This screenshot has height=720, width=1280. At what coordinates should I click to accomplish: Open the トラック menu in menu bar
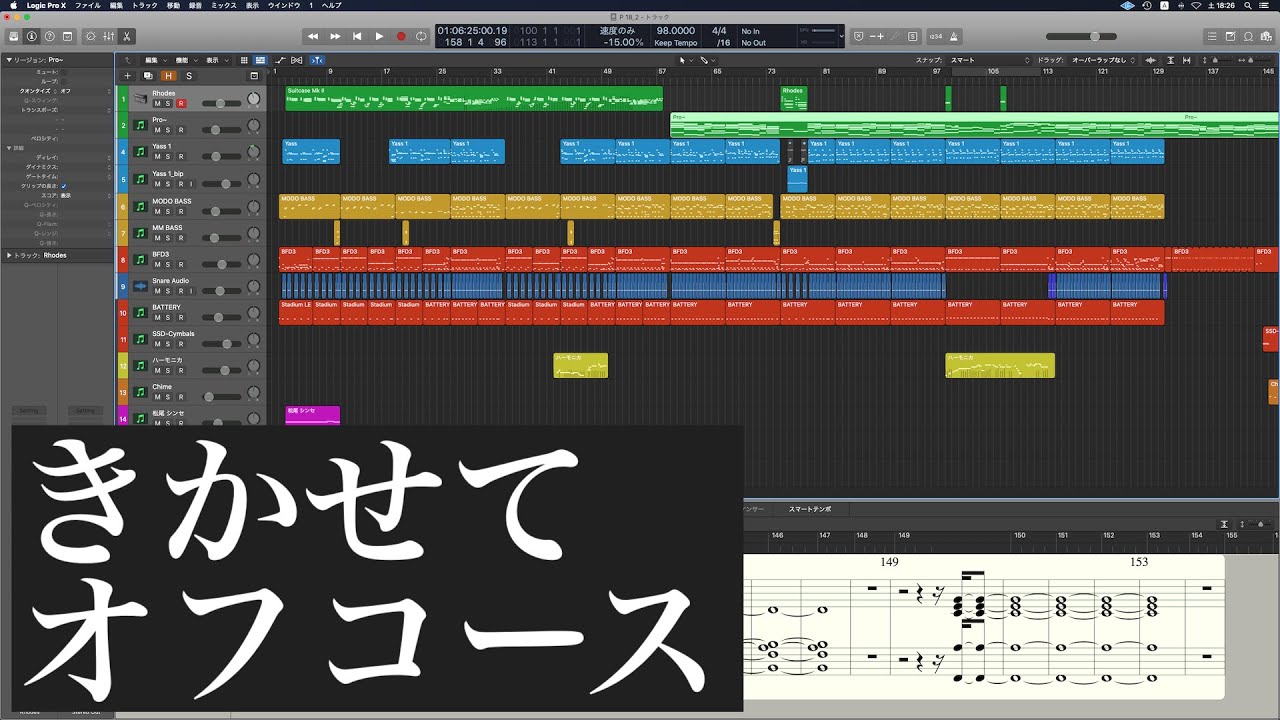[x=145, y=5]
